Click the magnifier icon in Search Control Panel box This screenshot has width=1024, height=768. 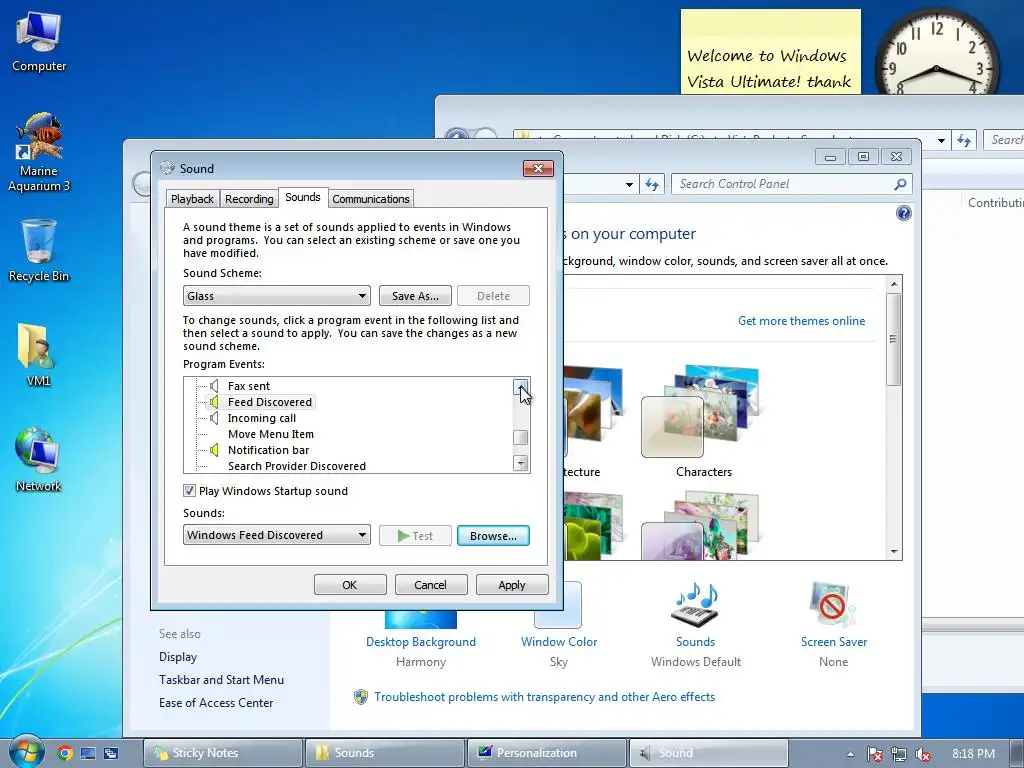(x=901, y=184)
